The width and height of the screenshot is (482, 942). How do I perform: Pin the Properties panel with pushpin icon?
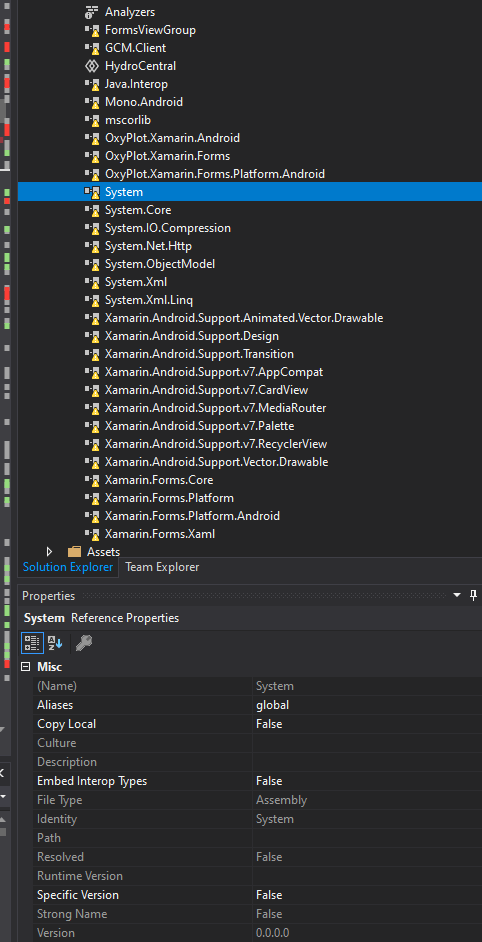pos(473,595)
